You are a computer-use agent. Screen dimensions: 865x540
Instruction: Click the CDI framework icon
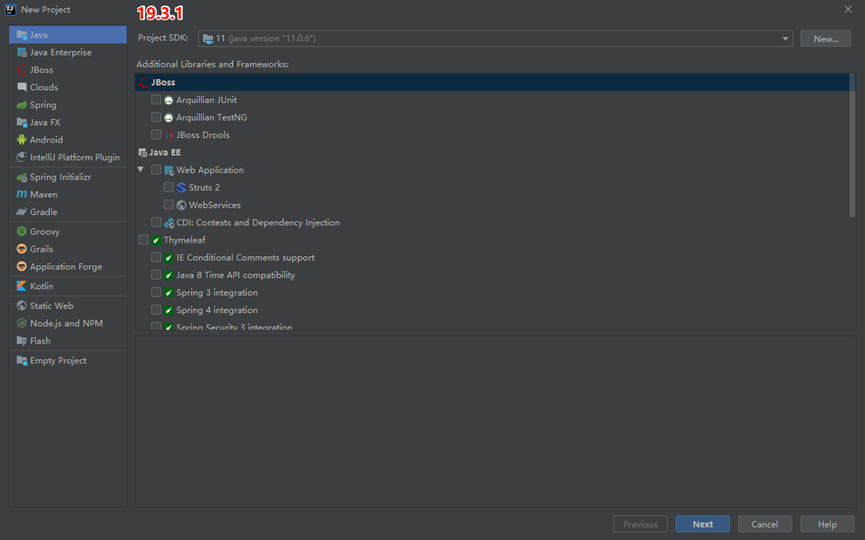point(169,223)
